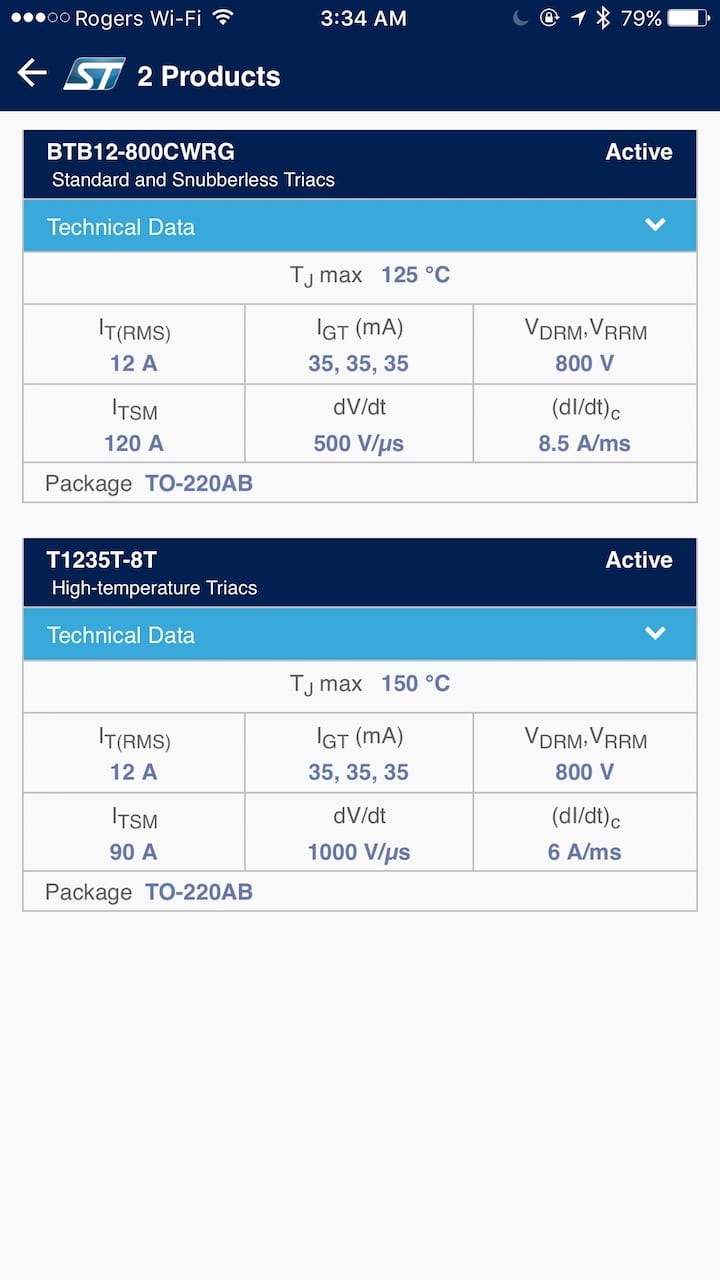This screenshot has width=720, height=1280.
Task: Tap the battery icon in status bar
Action: click(687, 18)
